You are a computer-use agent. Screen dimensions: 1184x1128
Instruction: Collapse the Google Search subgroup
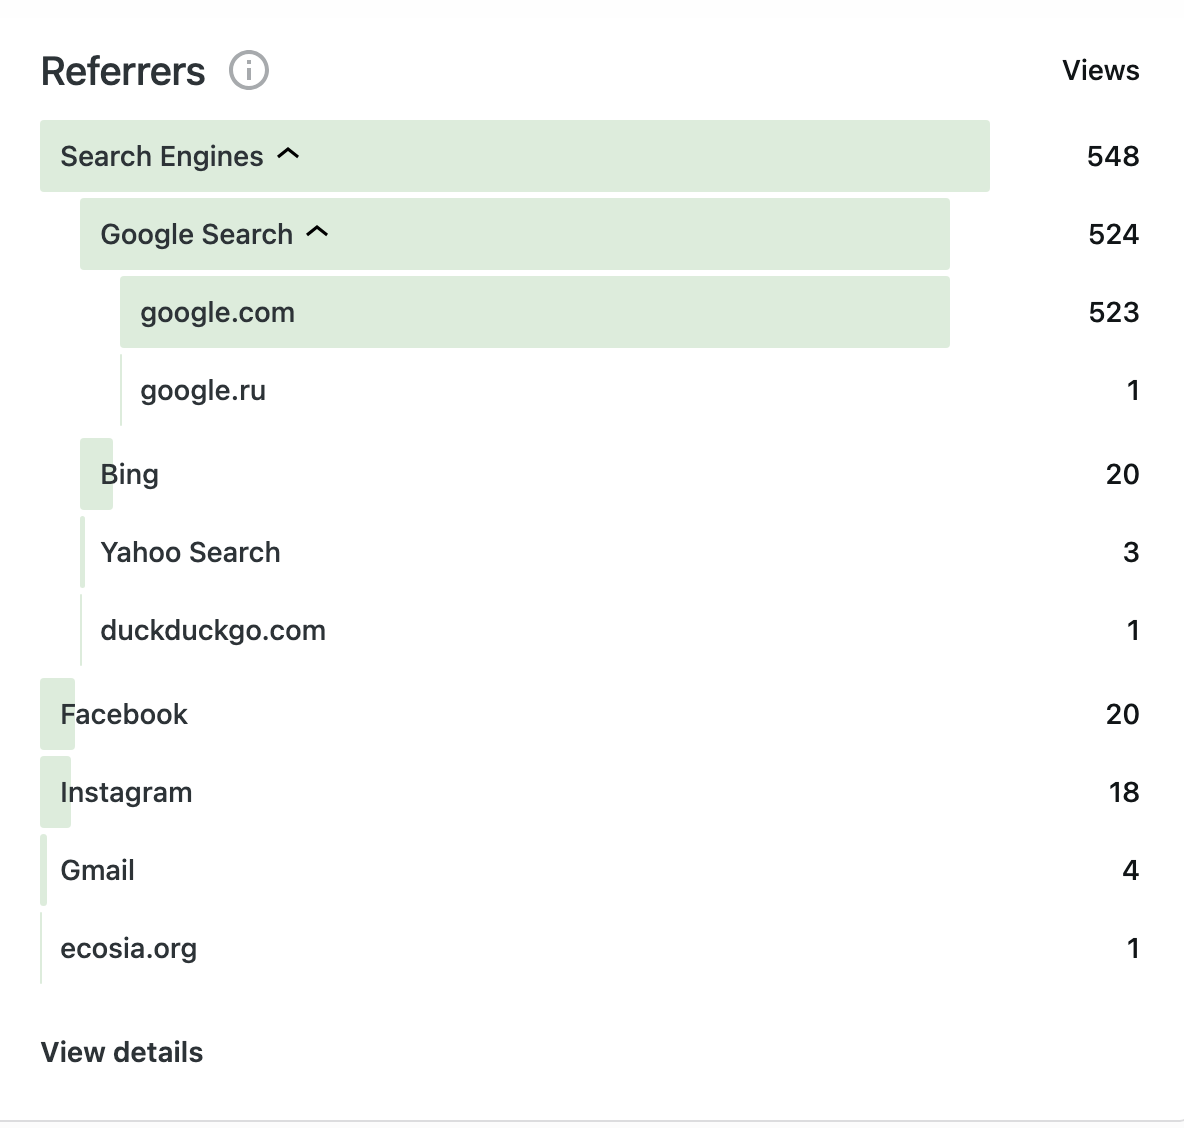317,233
